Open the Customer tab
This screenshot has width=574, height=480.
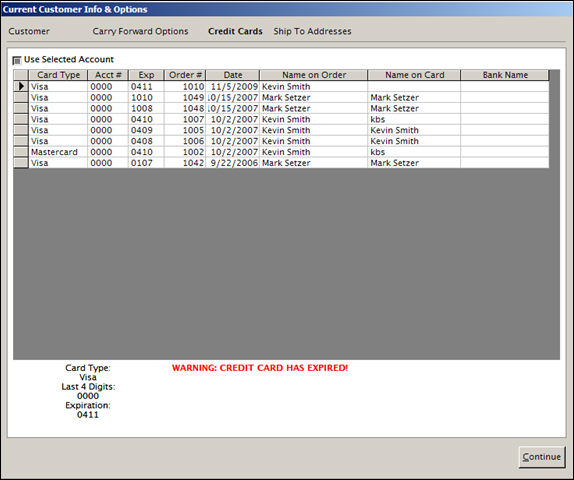29,31
